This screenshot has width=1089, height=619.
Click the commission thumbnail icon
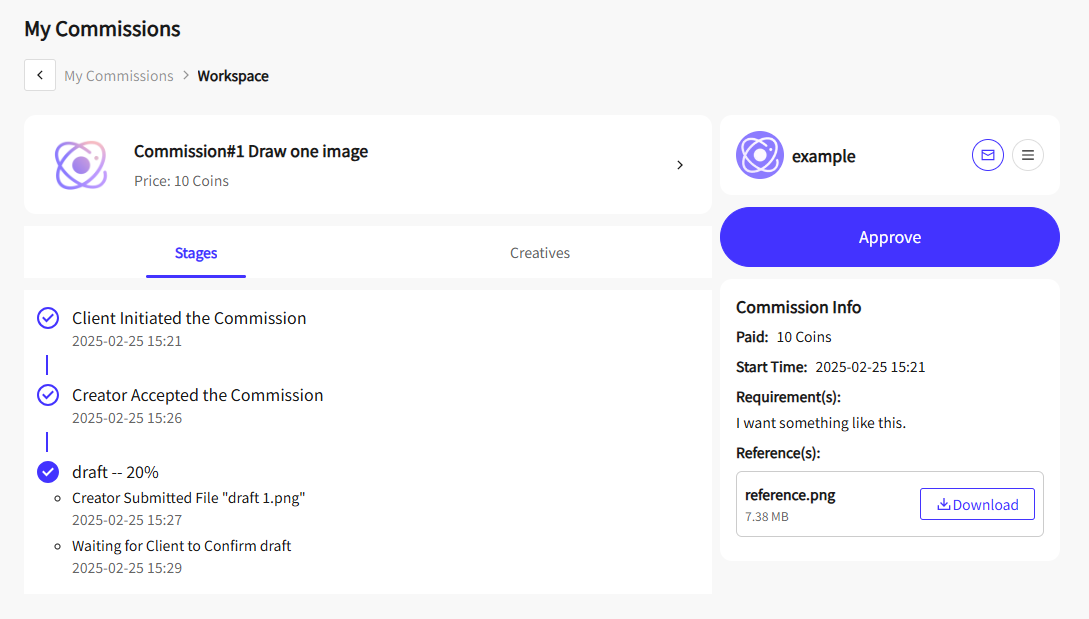tap(81, 165)
